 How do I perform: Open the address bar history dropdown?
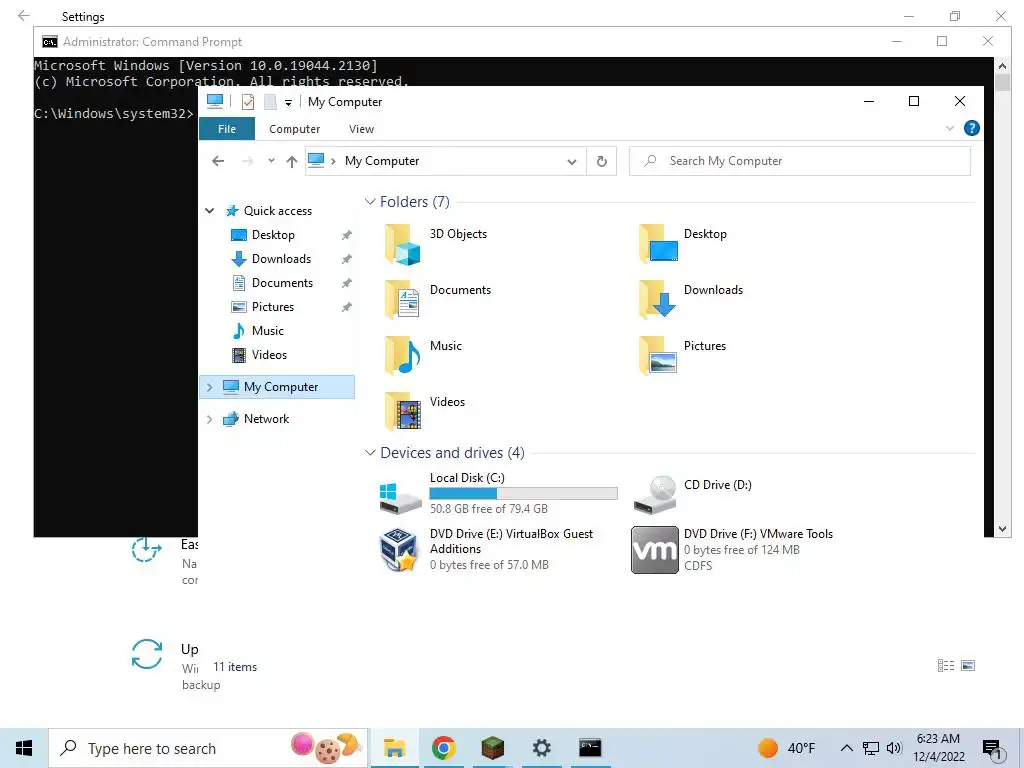point(571,162)
